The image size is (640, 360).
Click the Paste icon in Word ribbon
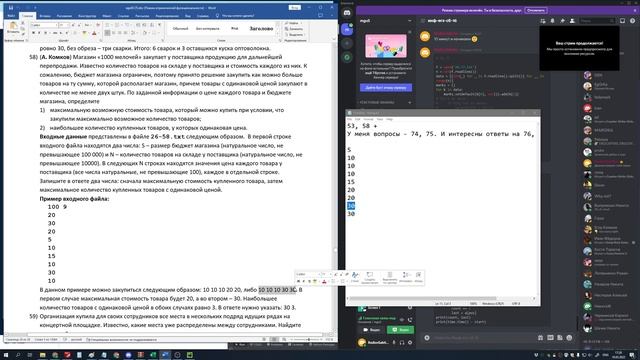click(13, 28)
